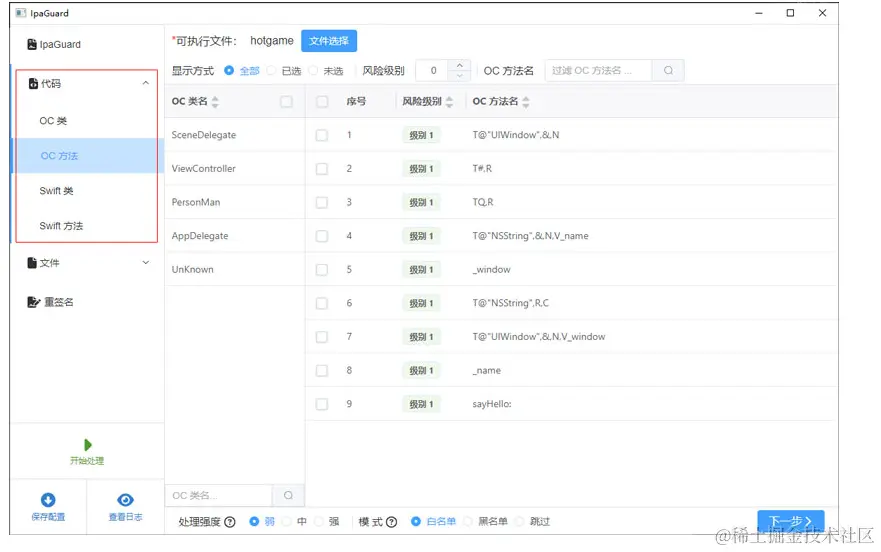Click the 文件 file icon in sidebar

tap(32, 263)
